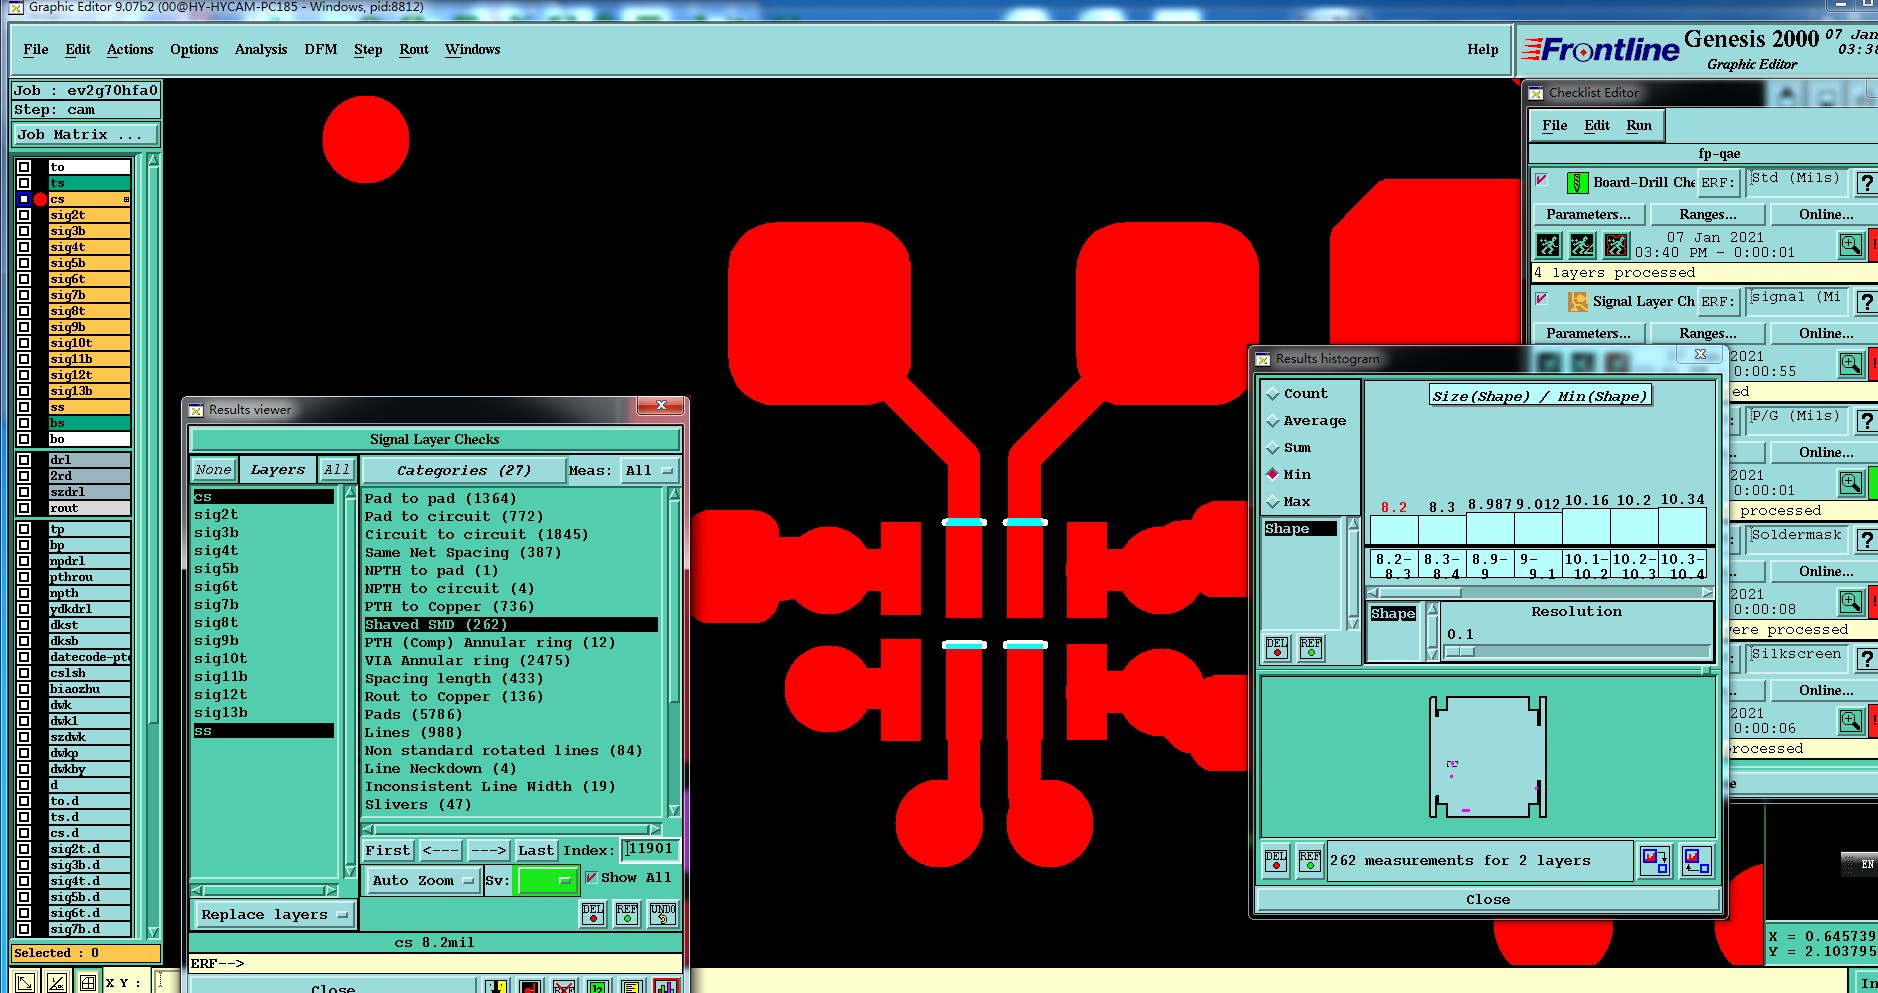The image size is (1878, 993).
Task: Click next arrow button in Results viewer
Action: (x=488, y=850)
